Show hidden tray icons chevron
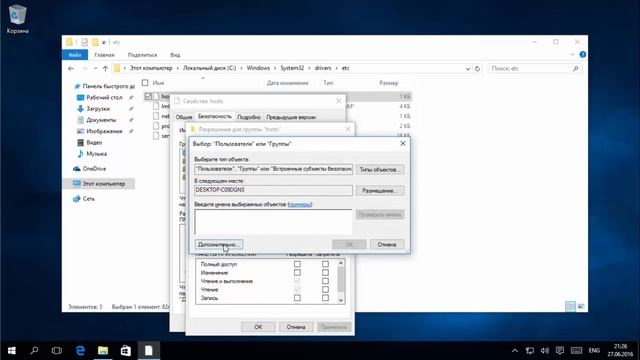The image size is (640, 360). click(515, 351)
